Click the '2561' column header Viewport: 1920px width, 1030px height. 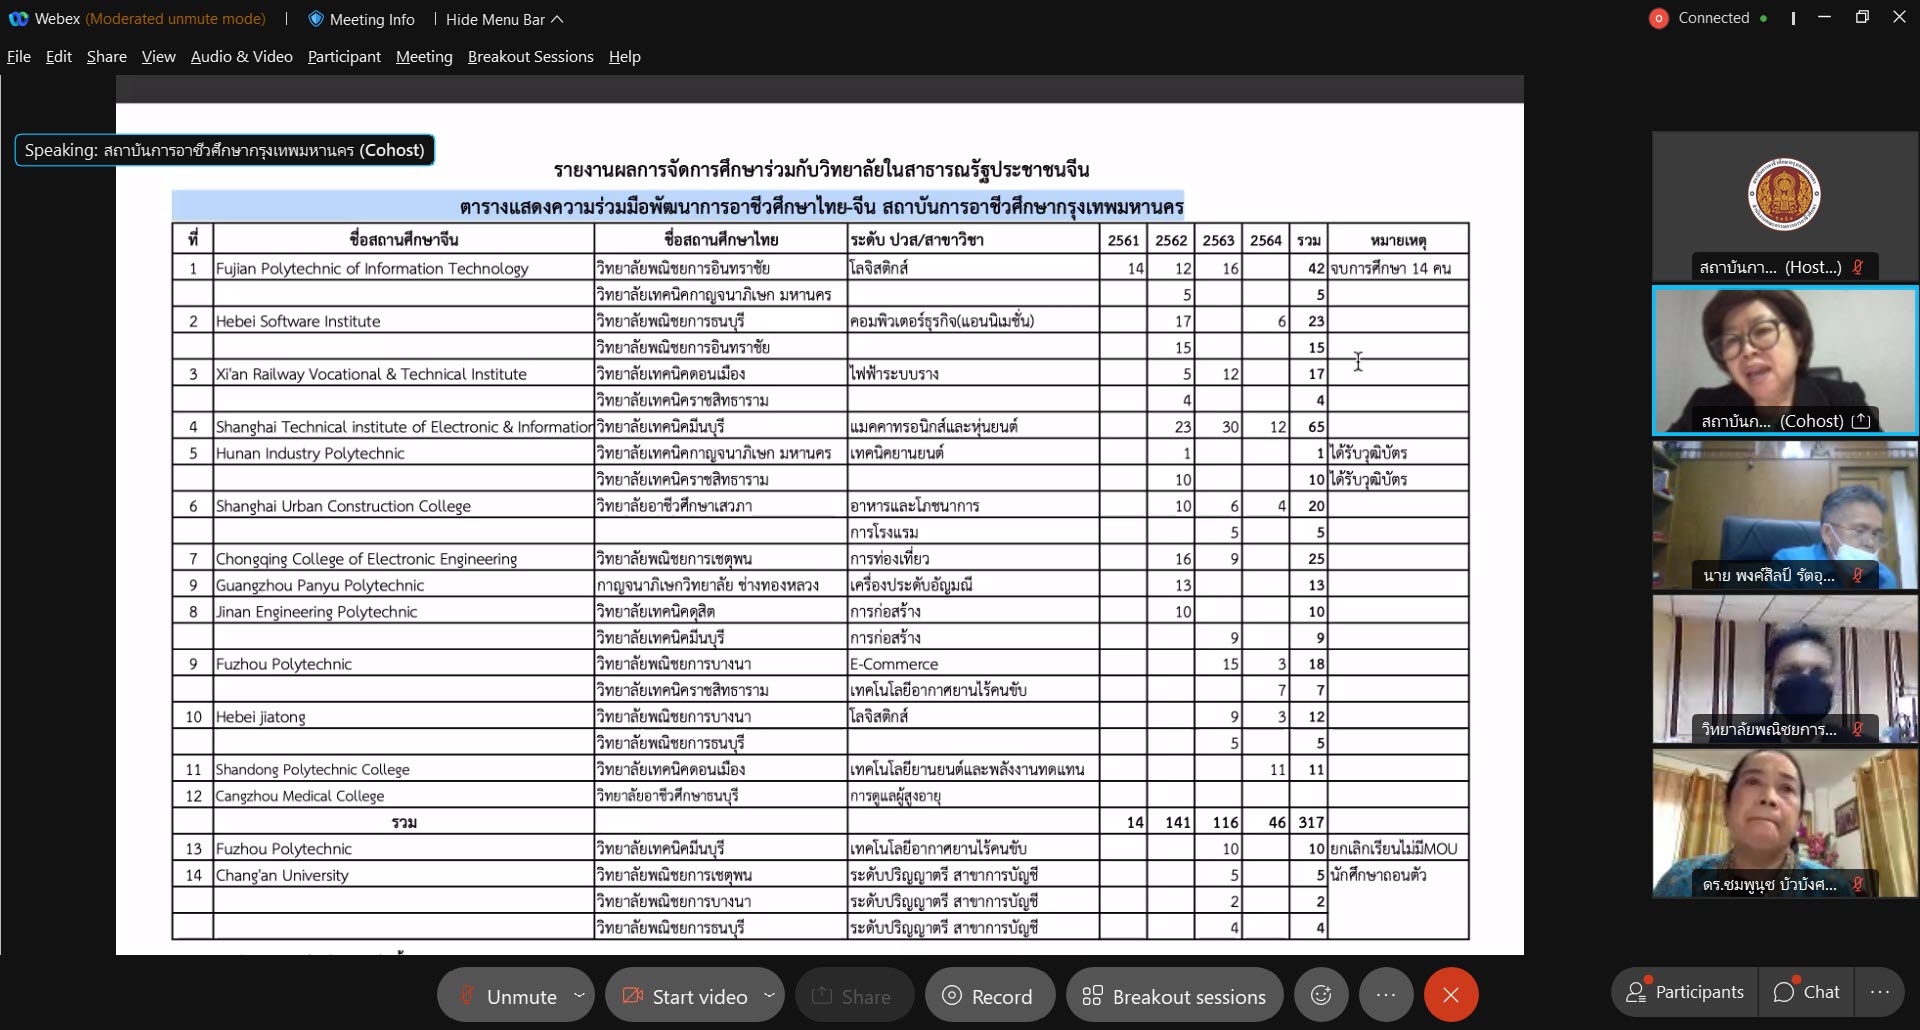(1123, 240)
